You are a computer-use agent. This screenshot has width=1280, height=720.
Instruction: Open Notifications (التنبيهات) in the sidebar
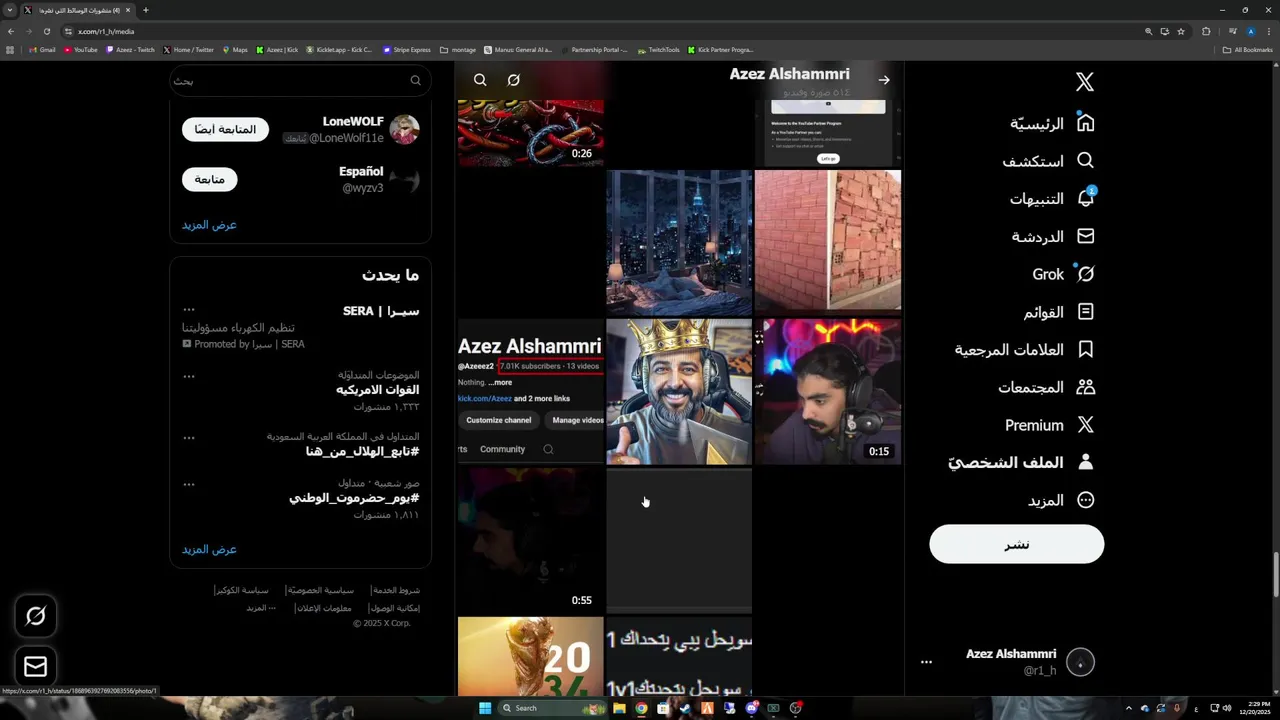[1052, 199]
